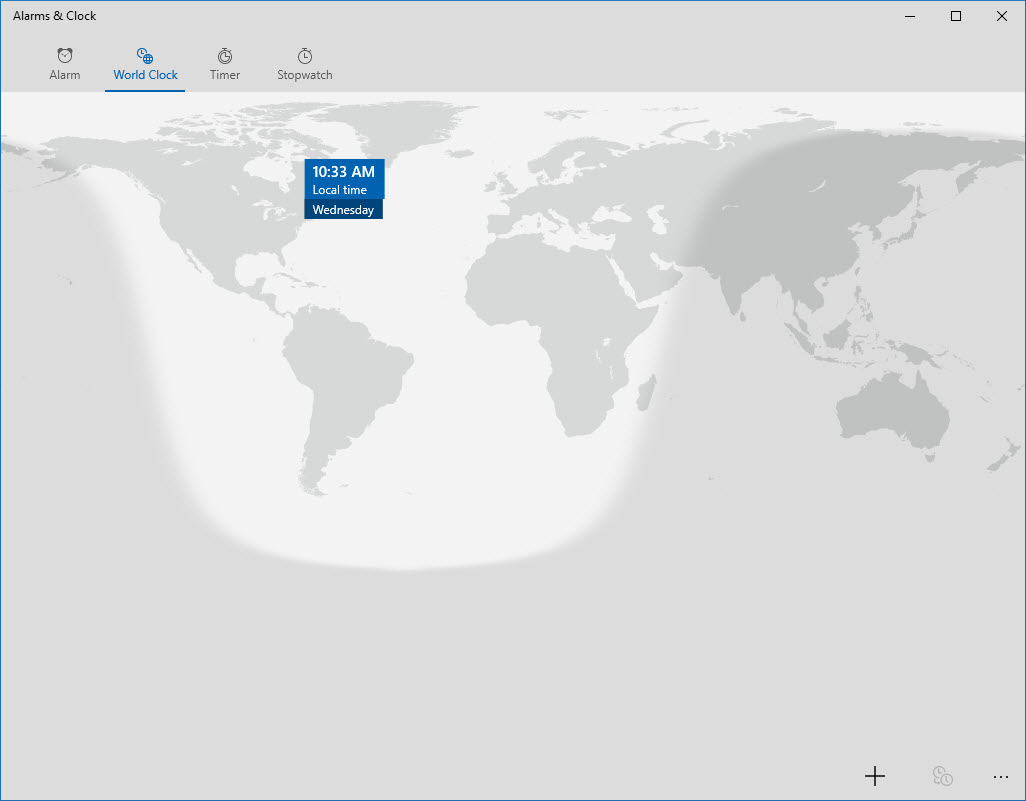
Task: Minimize the Alarms & Clock window
Action: point(910,16)
